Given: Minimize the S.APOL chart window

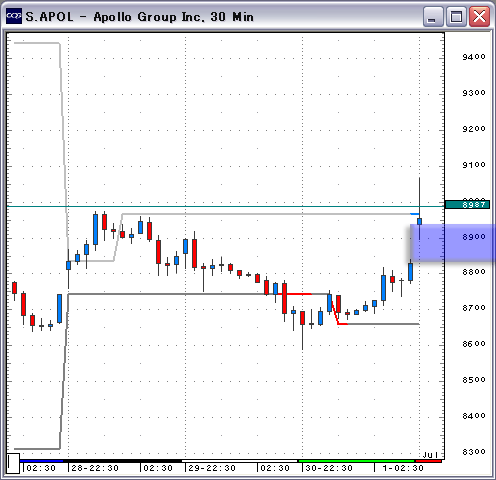Looking at the screenshot, I should (x=433, y=17).
